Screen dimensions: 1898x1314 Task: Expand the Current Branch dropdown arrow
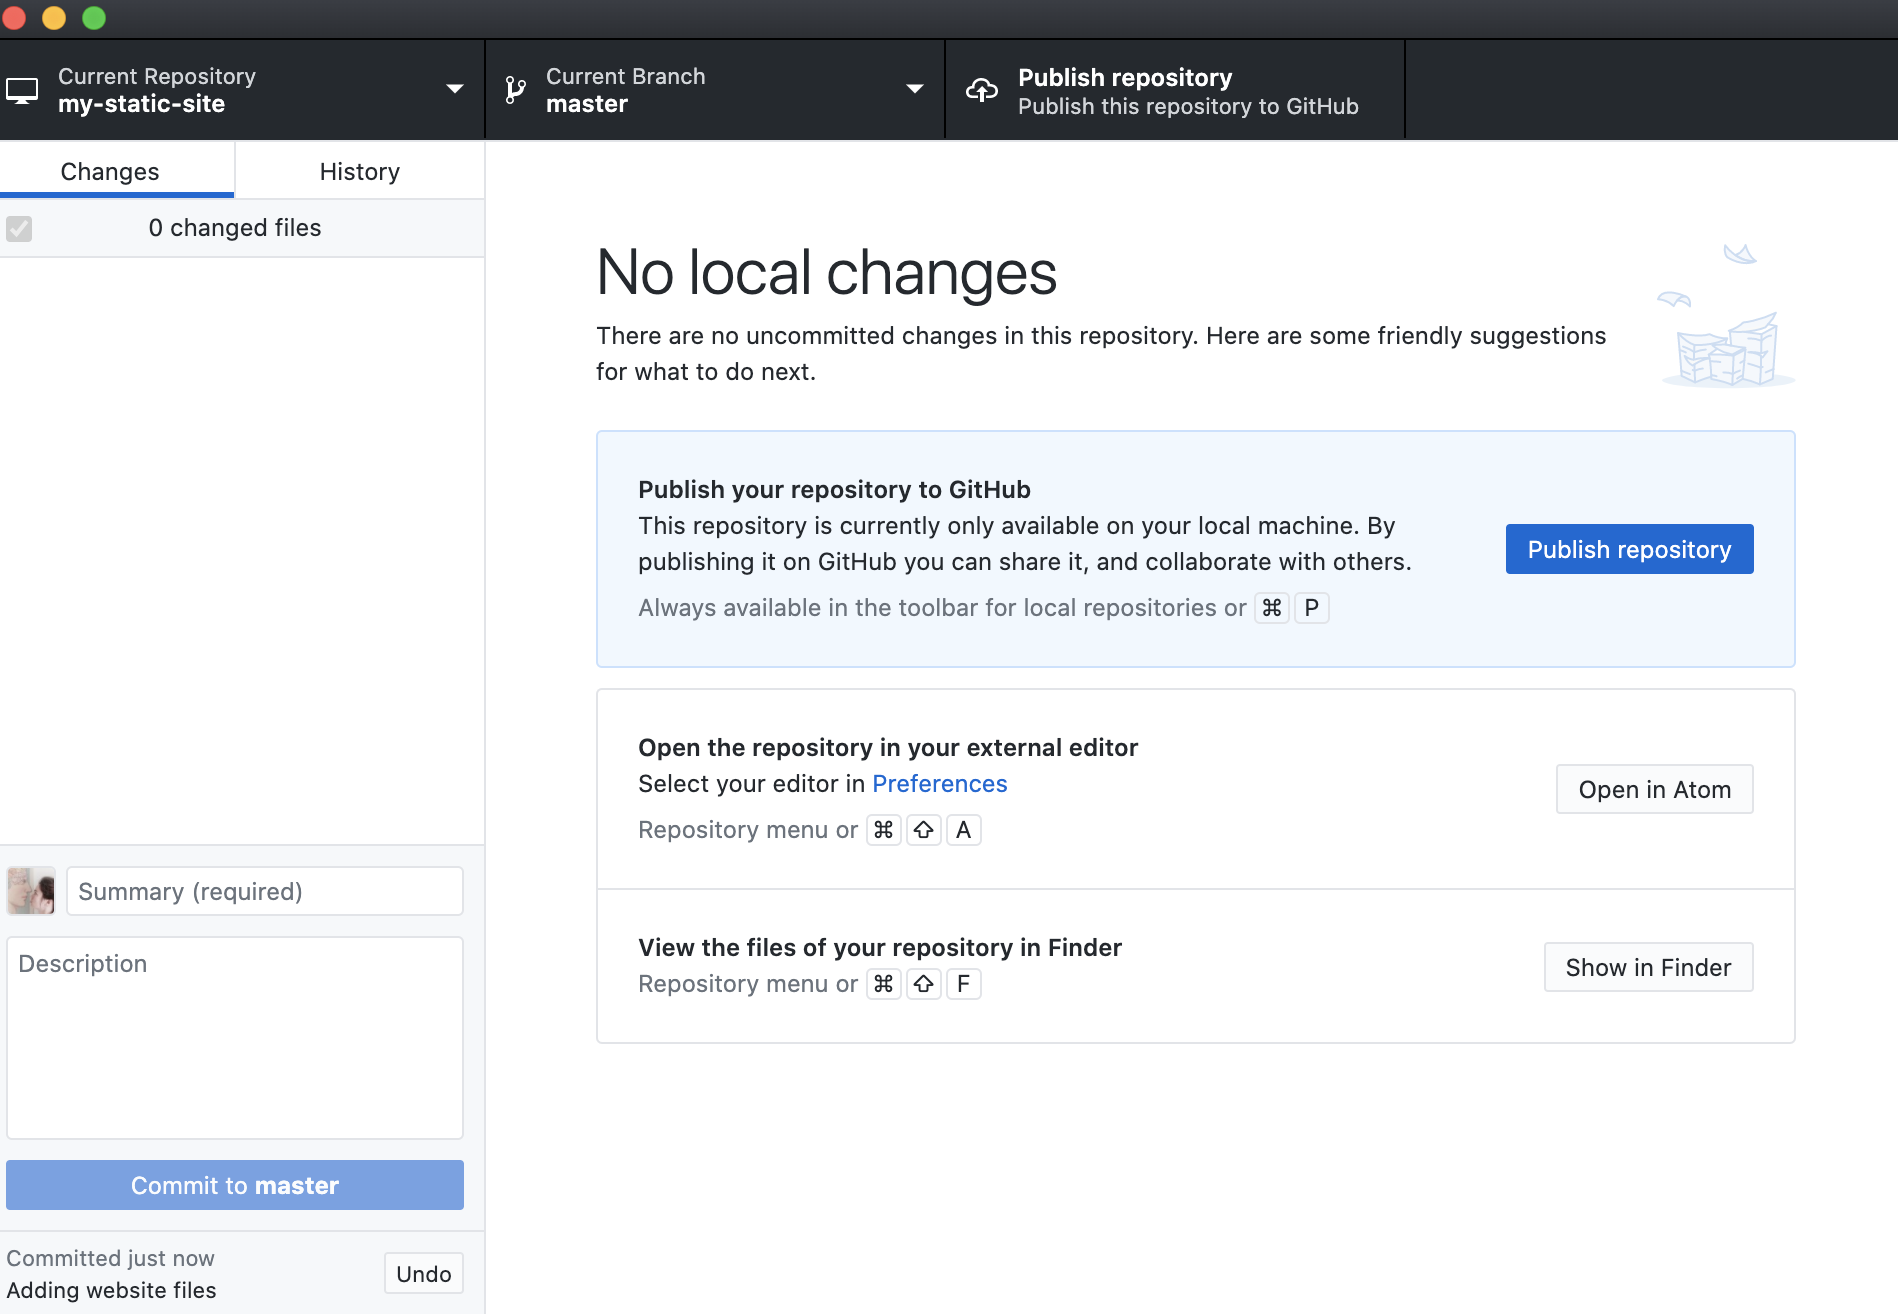pyautogui.click(x=914, y=89)
